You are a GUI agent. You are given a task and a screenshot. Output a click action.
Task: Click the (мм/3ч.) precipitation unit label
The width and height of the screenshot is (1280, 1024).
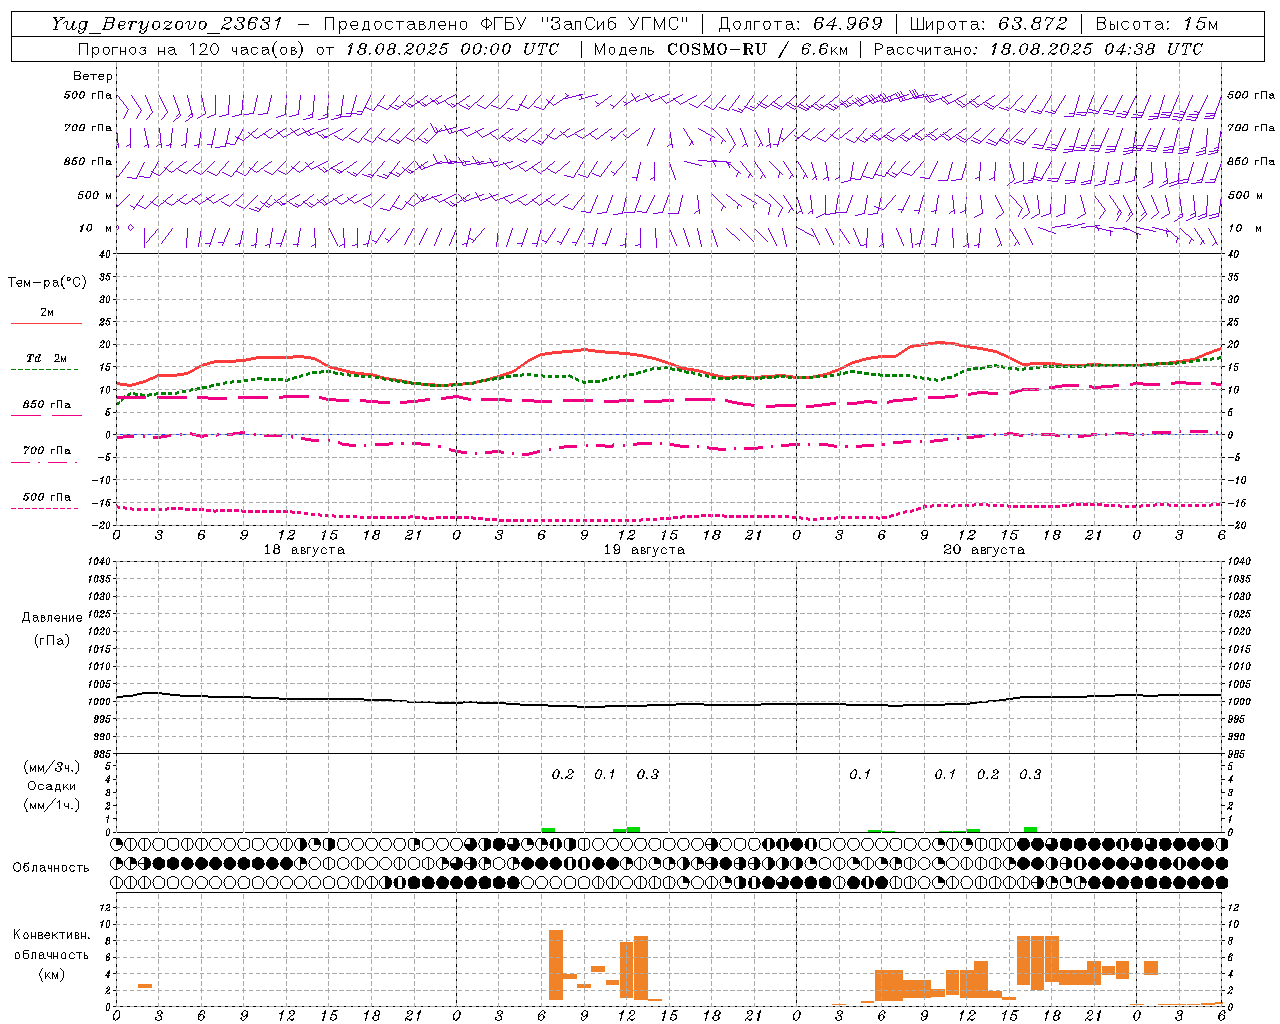(x=52, y=767)
